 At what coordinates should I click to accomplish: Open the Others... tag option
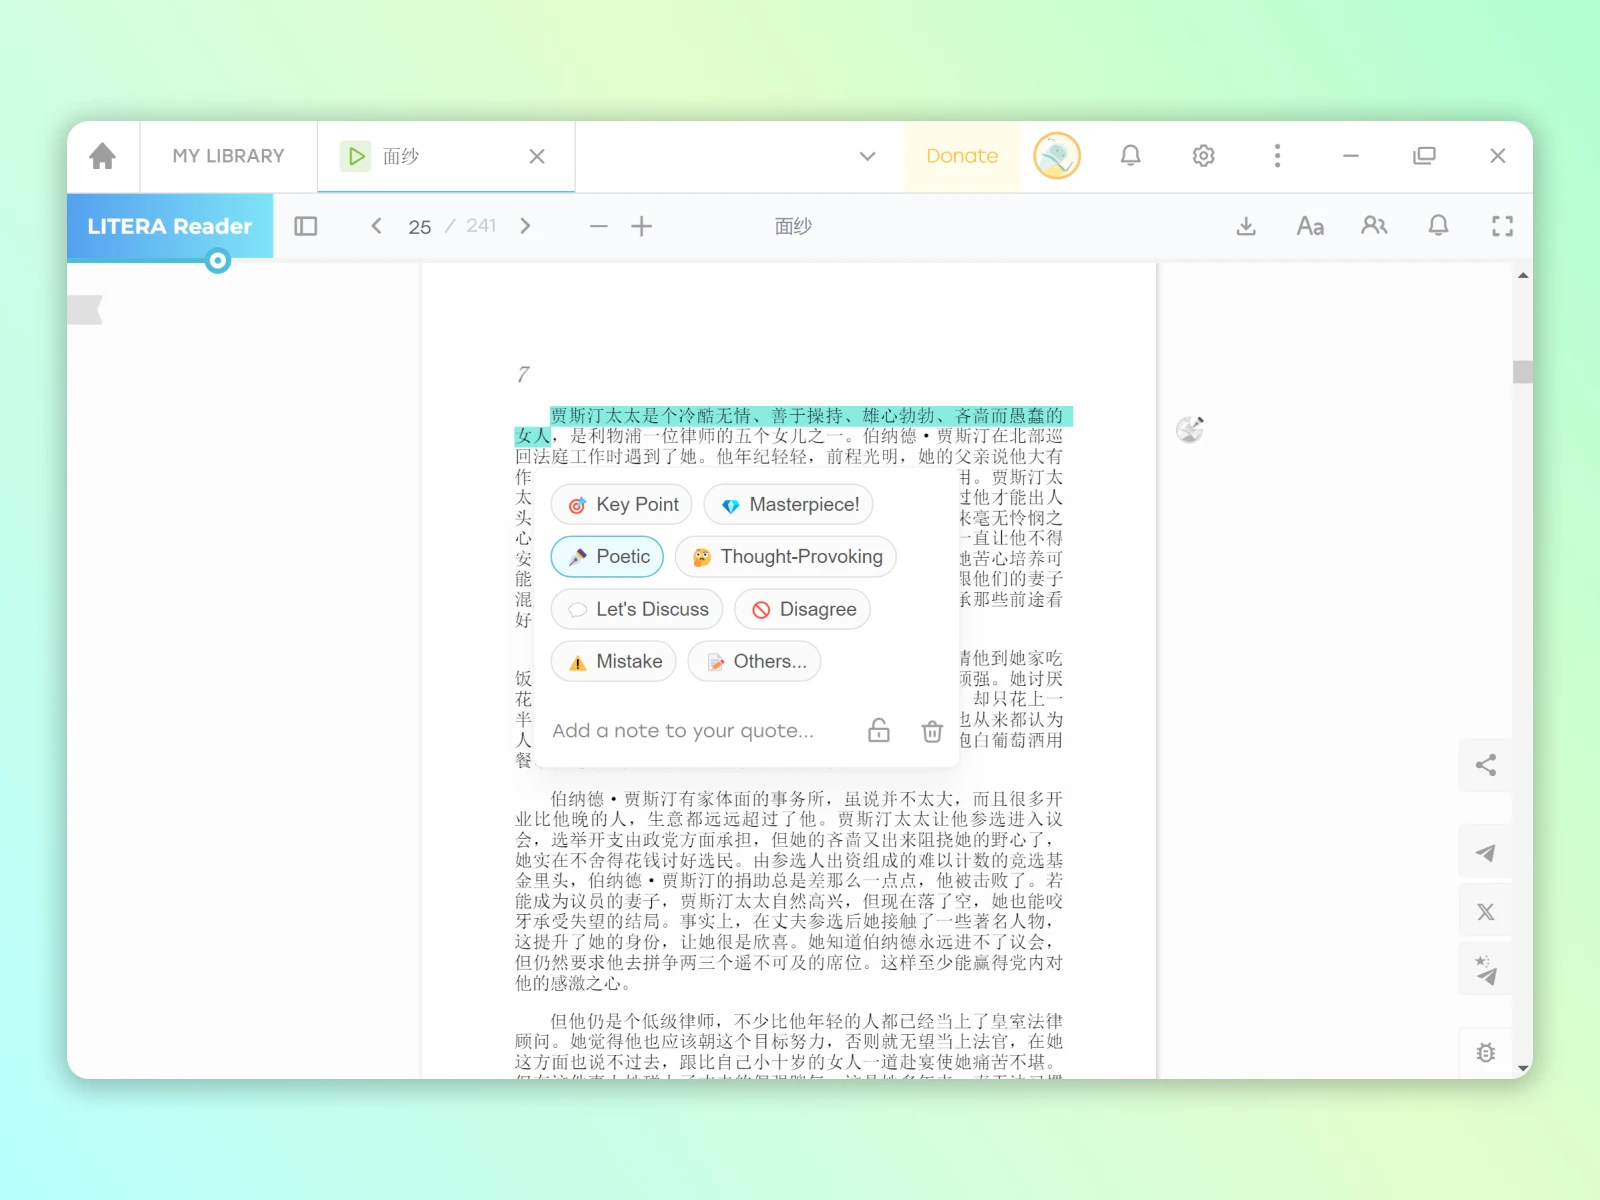(755, 662)
